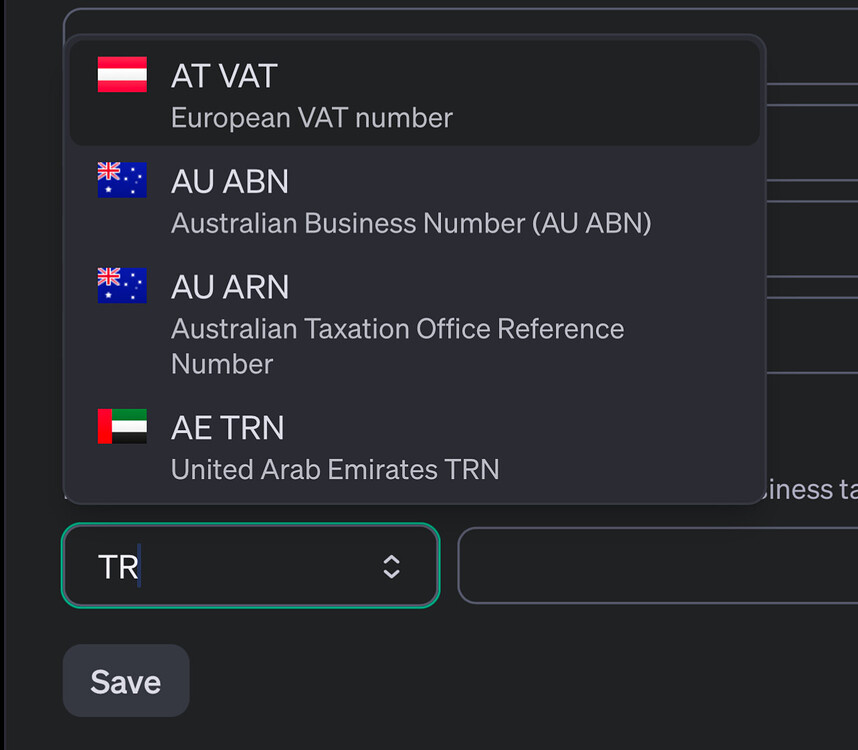
Task: Click the Australian flag next to AU ABN
Action: click(122, 180)
